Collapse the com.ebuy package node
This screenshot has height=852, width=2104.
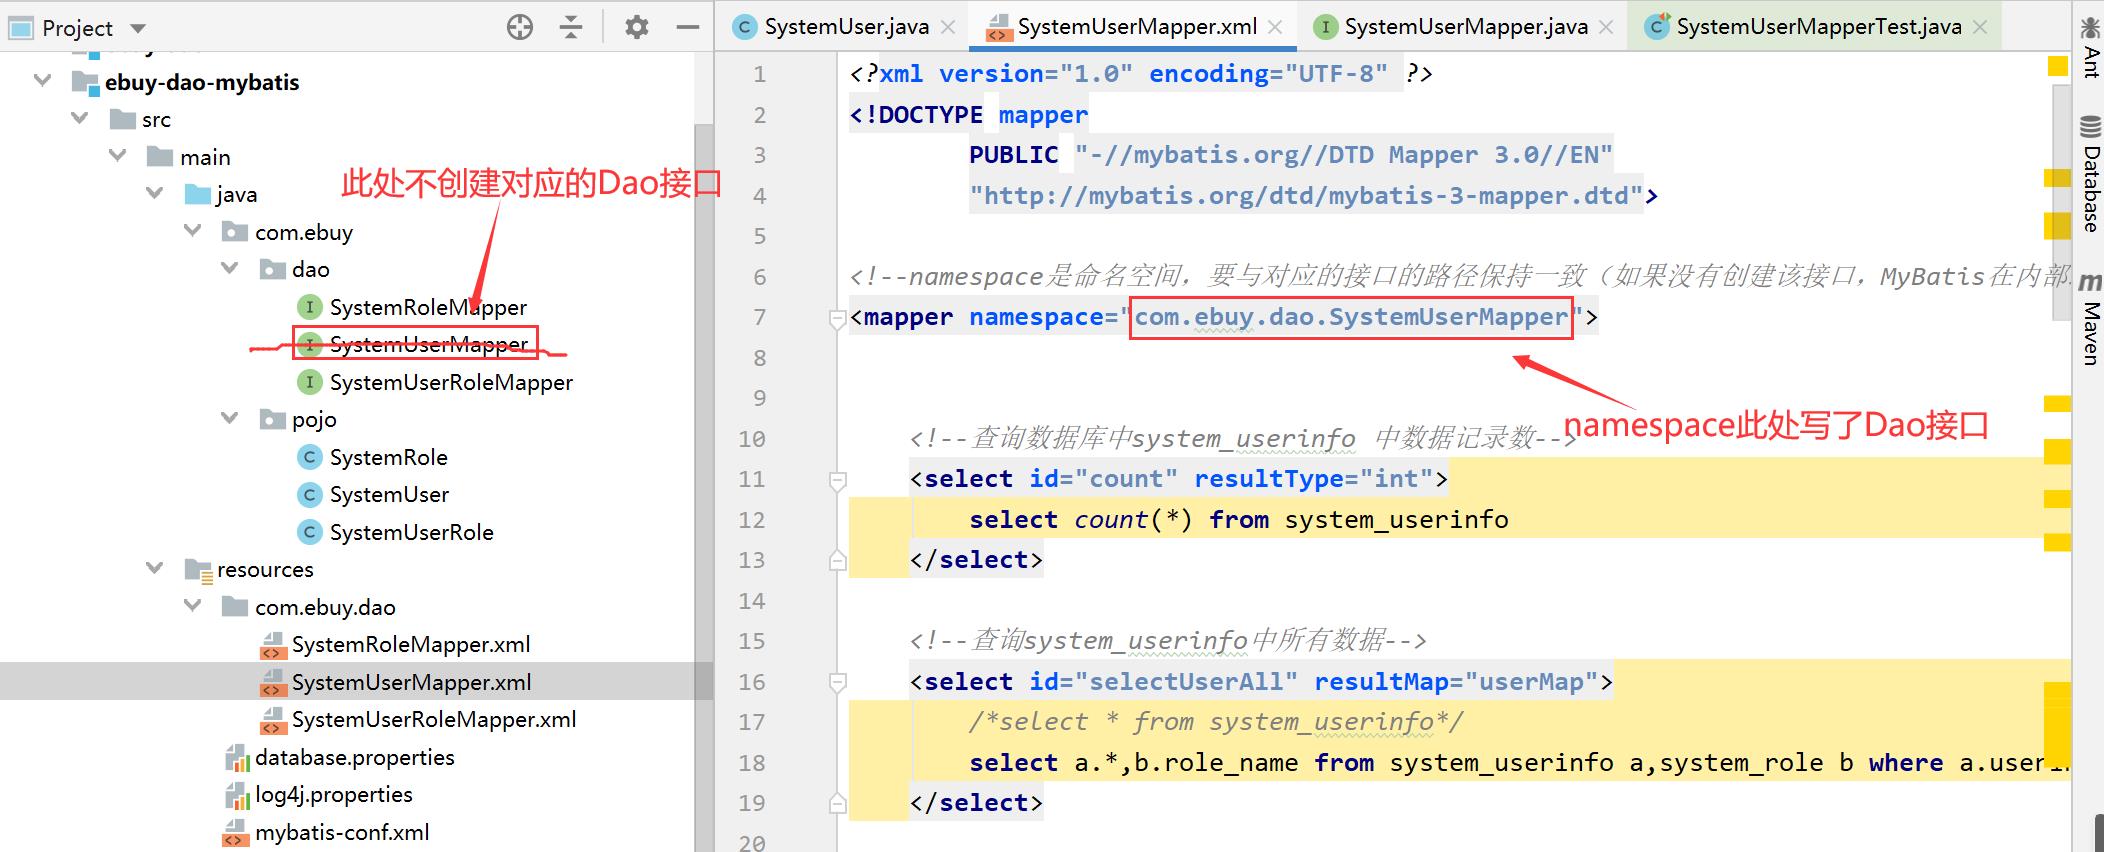[x=193, y=231]
